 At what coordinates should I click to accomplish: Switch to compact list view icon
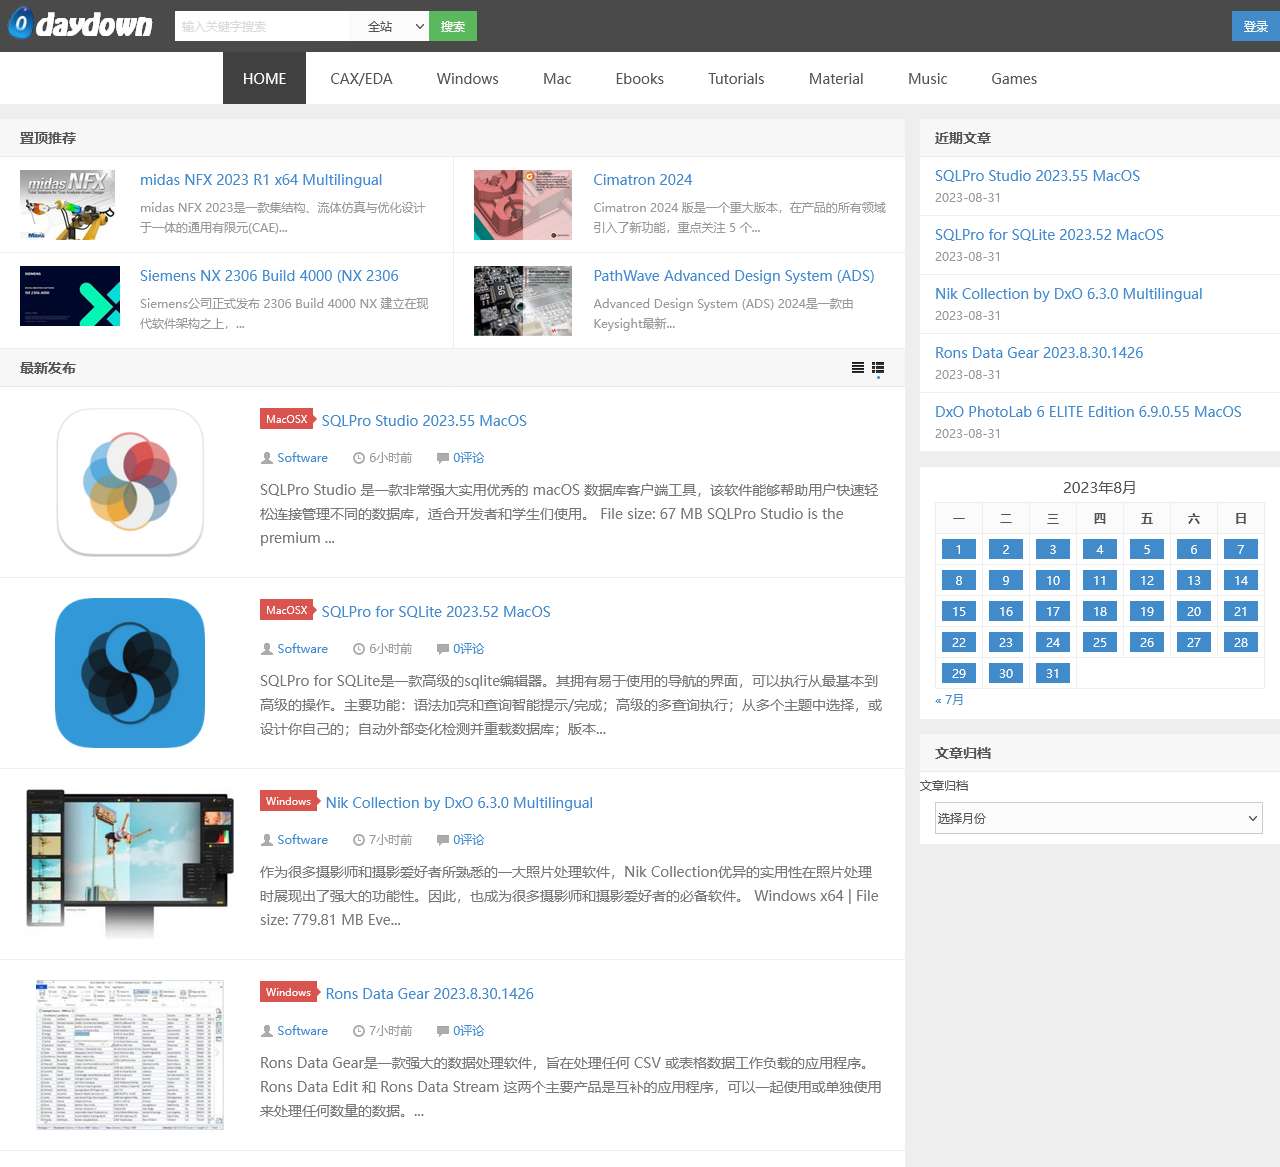point(858,368)
